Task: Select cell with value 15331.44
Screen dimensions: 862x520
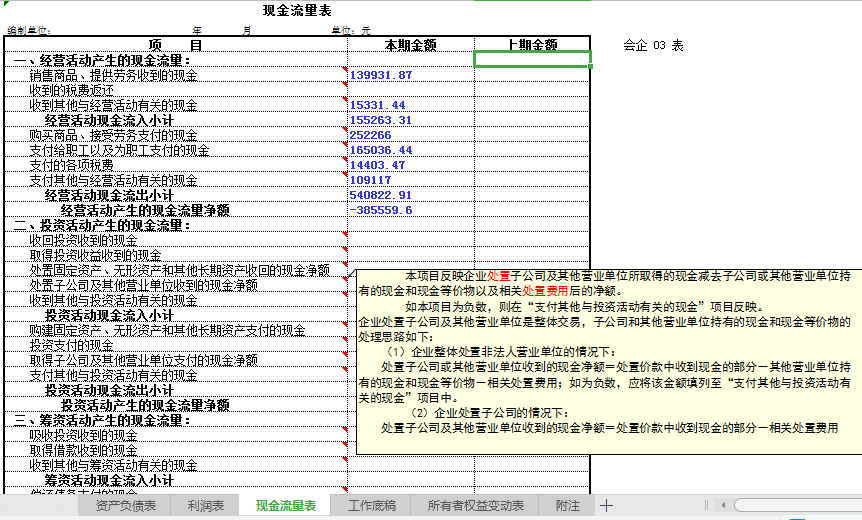Action: pos(411,104)
